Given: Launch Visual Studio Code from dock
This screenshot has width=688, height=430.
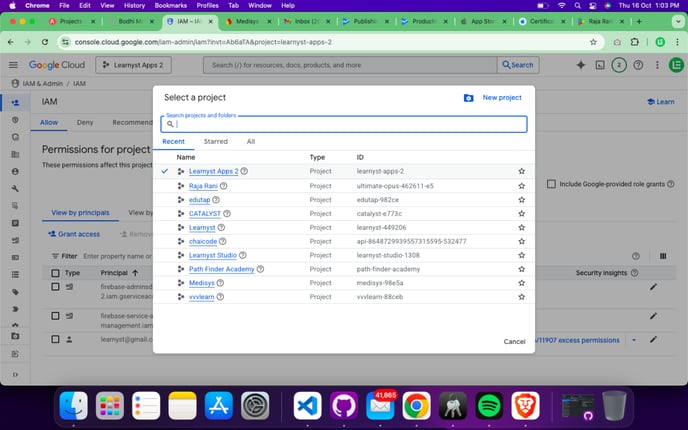Looking at the screenshot, I should point(307,405).
